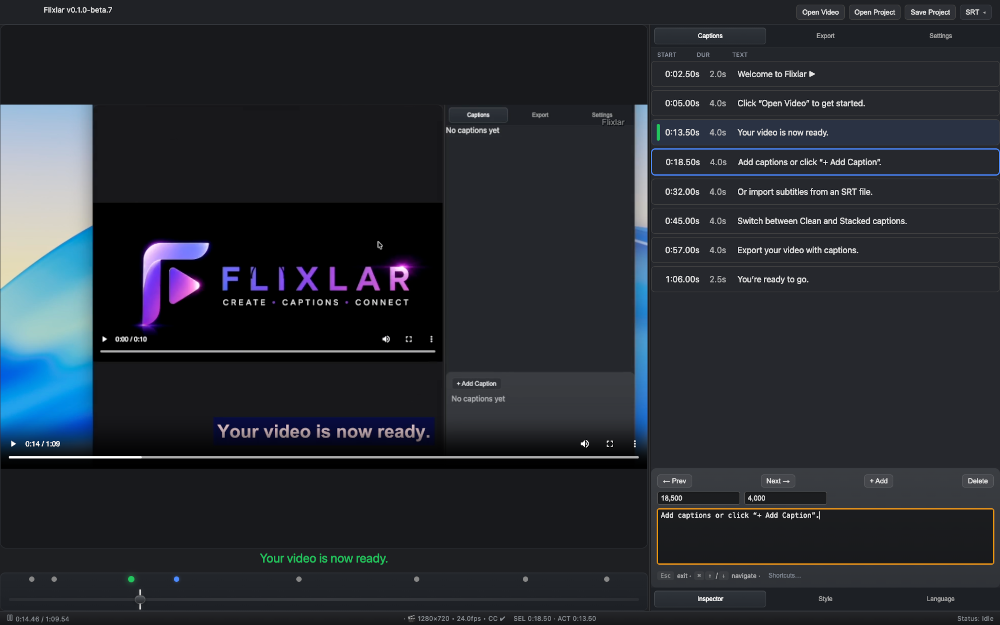This screenshot has width=1000, height=625.
Task: Open the SRT format dropdown
Action: pos(976,12)
